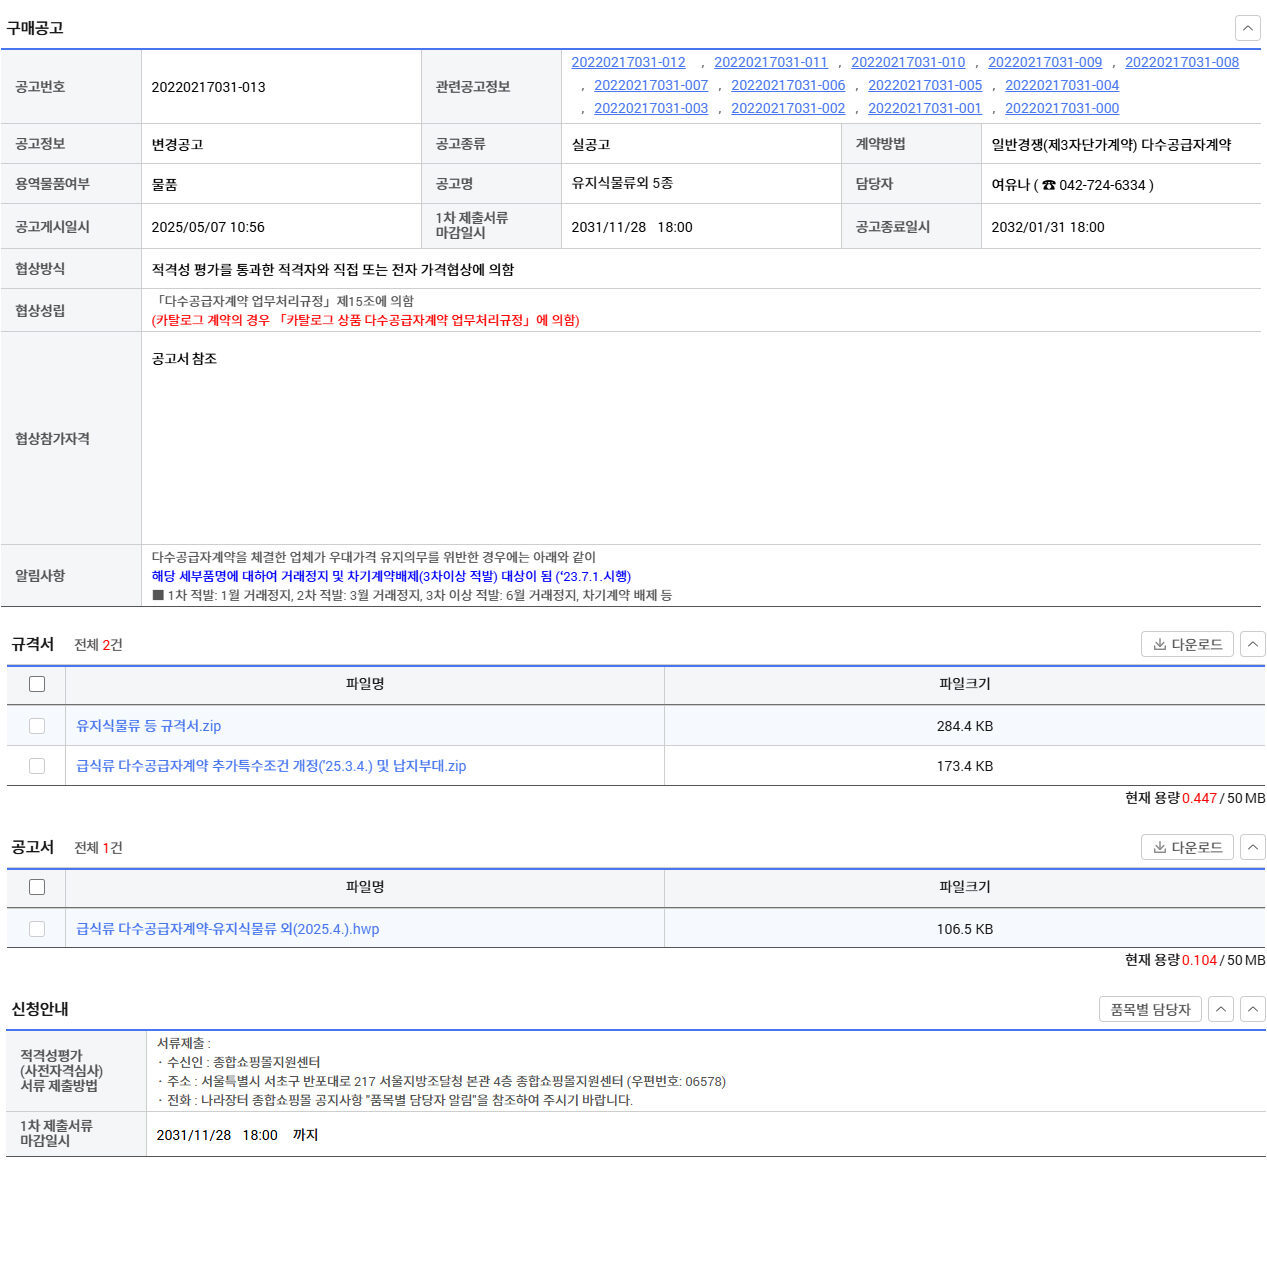Screen dimensions: 1267x1276
Task: Check the 급식류 hwp file checkbox
Action: (x=37, y=929)
